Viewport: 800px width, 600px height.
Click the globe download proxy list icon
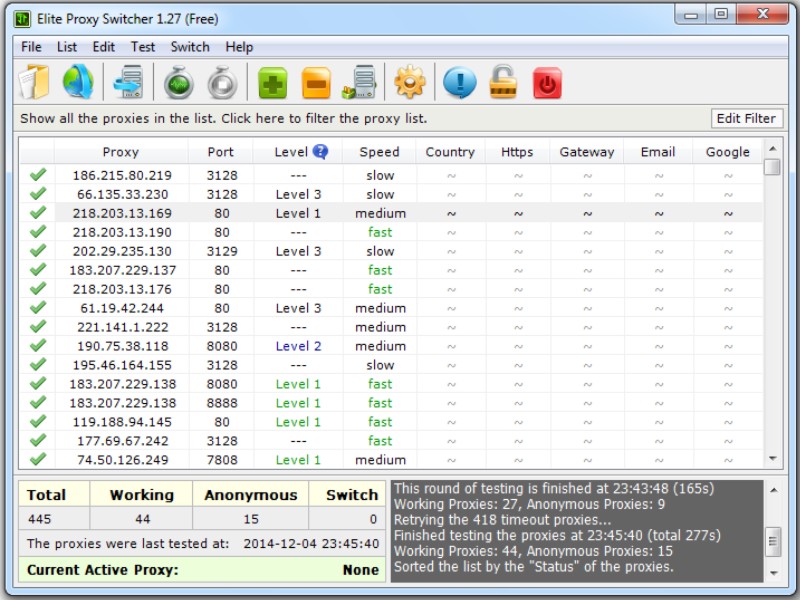pos(78,82)
